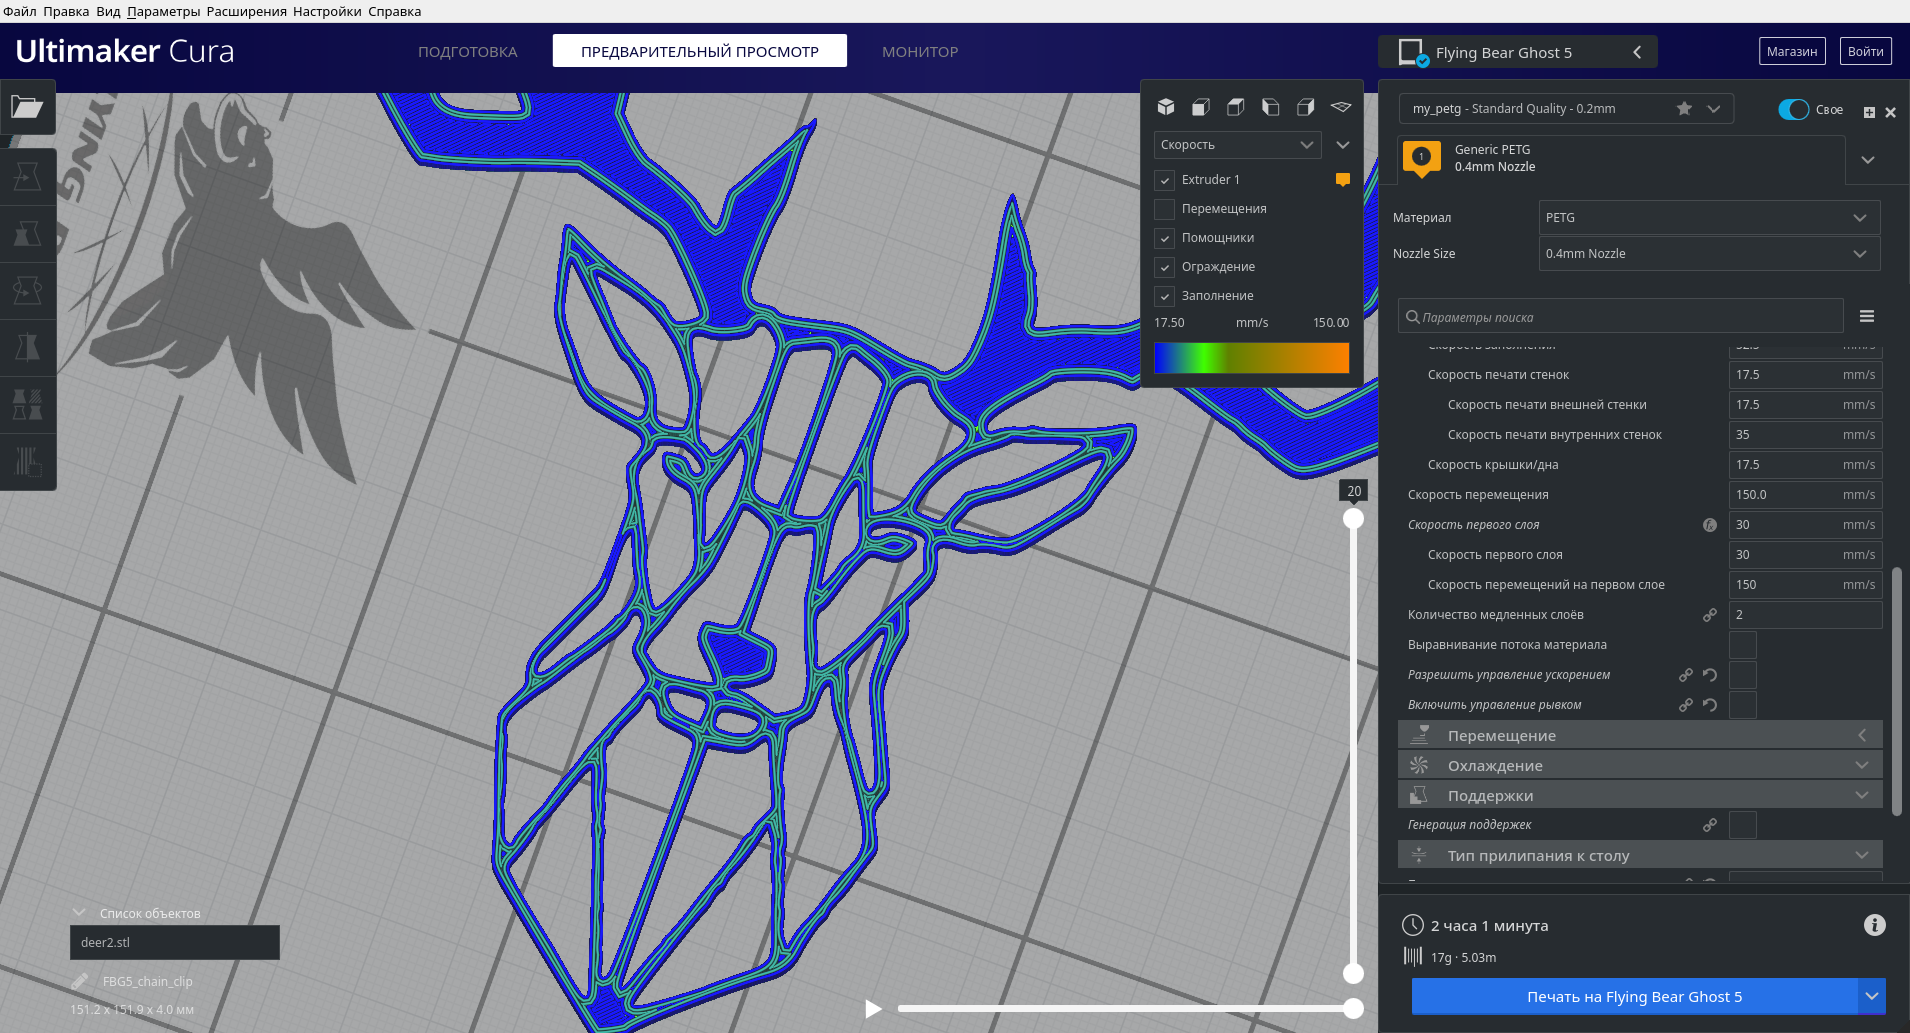The image size is (1910, 1033).
Task: Click the extruder 1 nozzle icon
Action: click(x=1421, y=158)
